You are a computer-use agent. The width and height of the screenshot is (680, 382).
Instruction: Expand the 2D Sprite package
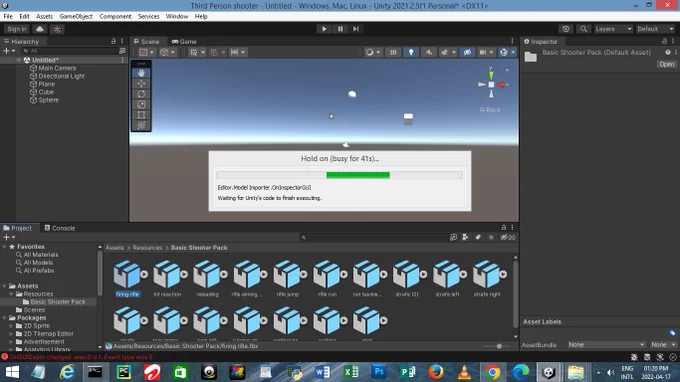[x=11, y=326]
